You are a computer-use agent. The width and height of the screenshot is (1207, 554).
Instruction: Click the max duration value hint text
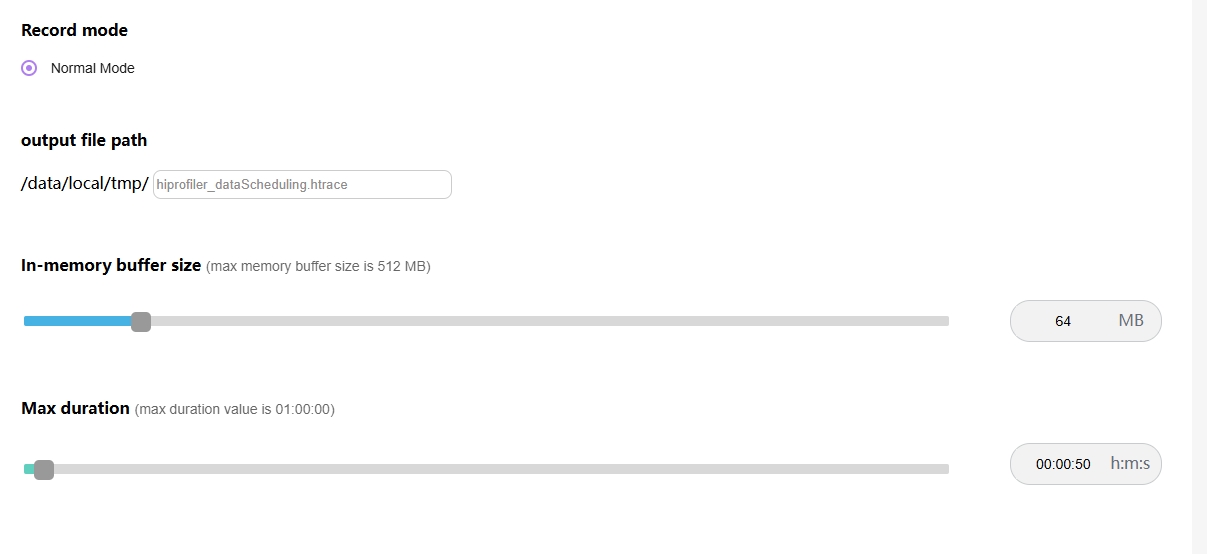point(235,409)
